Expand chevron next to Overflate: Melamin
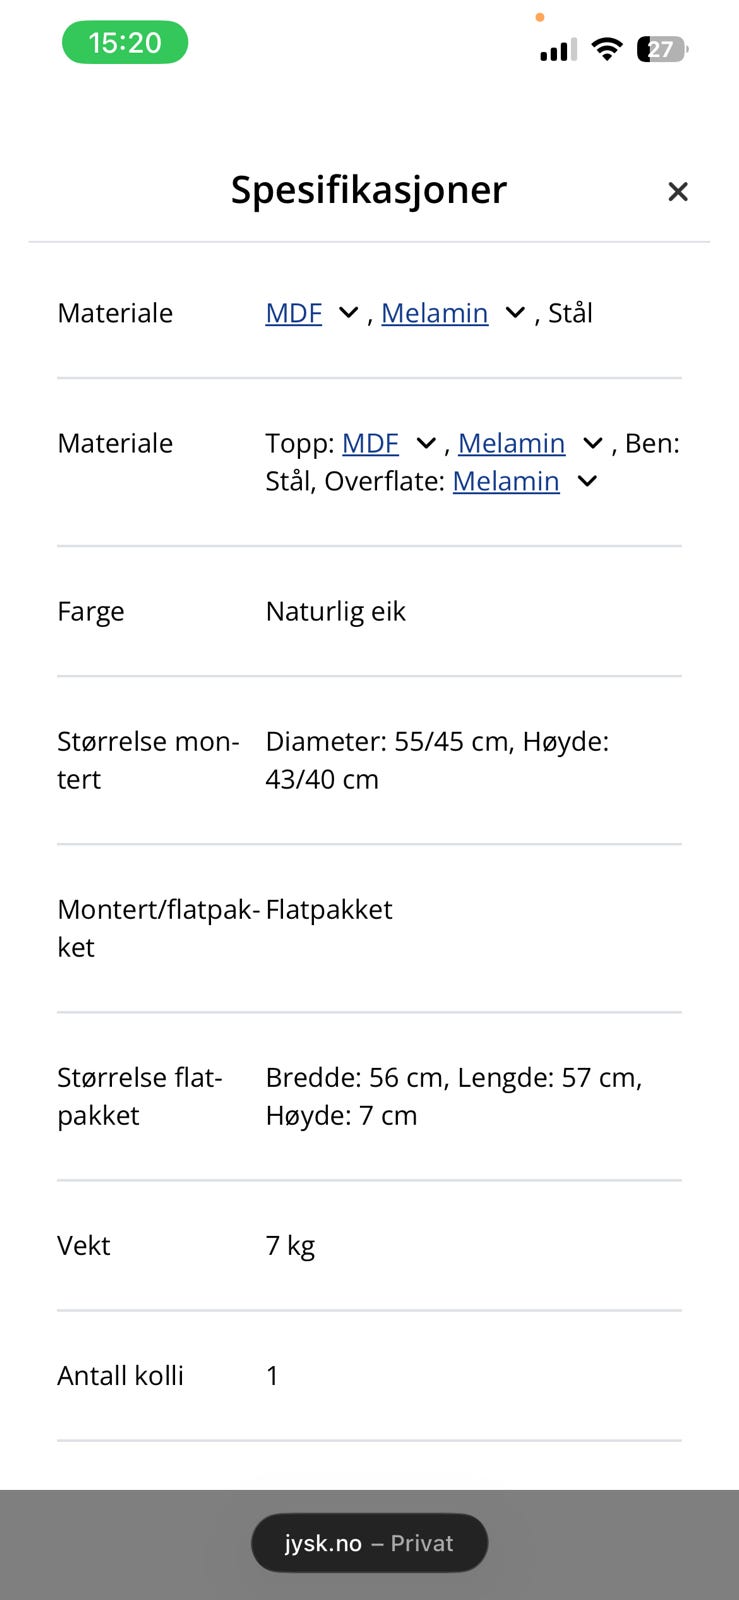 click(x=588, y=481)
